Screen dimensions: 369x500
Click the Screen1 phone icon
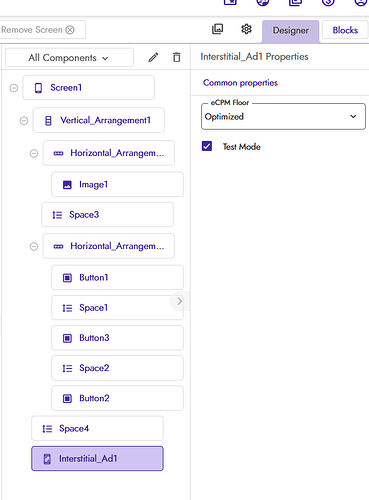pyautogui.click(x=38, y=88)
